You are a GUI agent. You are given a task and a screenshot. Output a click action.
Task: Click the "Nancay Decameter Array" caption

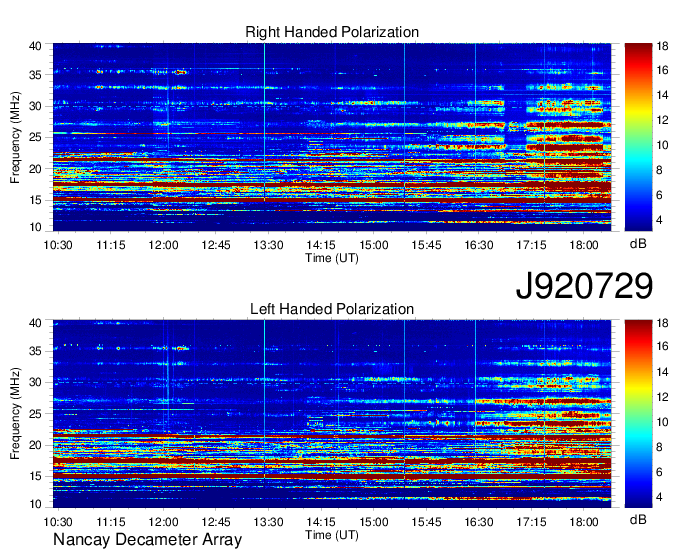[147, 539]
